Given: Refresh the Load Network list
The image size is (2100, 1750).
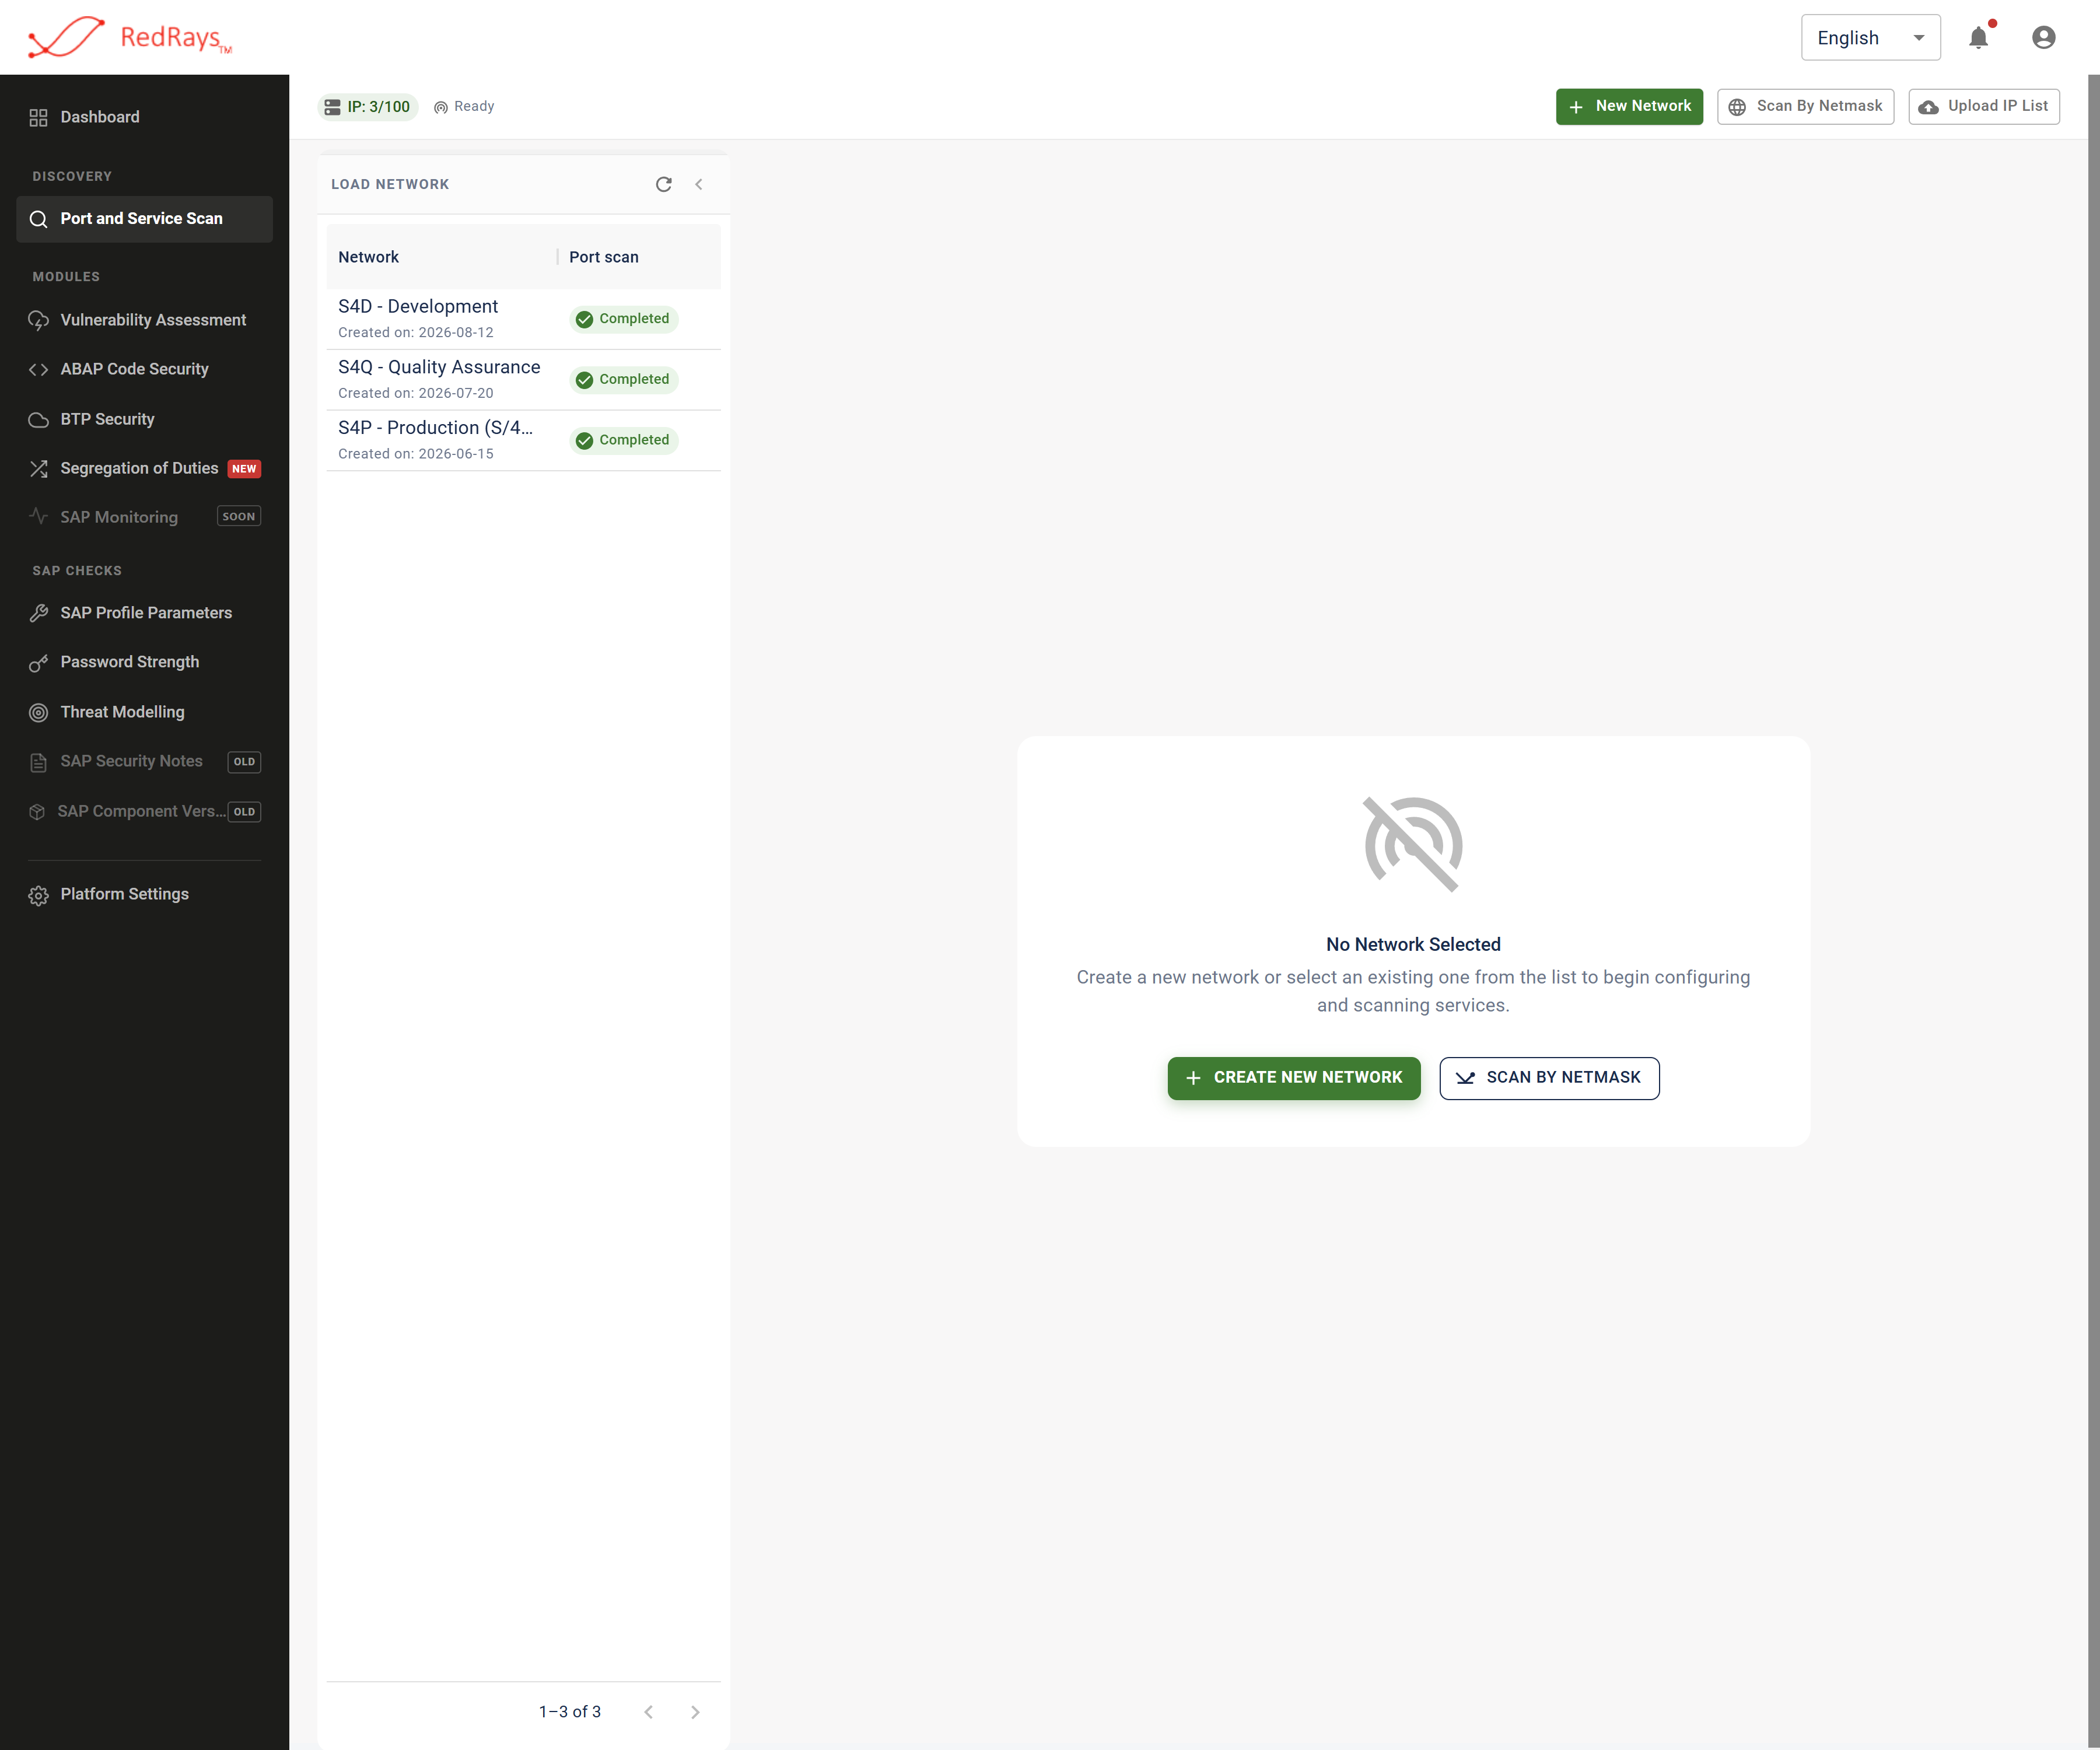Looking at the screenshot, I should pyautogui.click(x=663, y=184).
